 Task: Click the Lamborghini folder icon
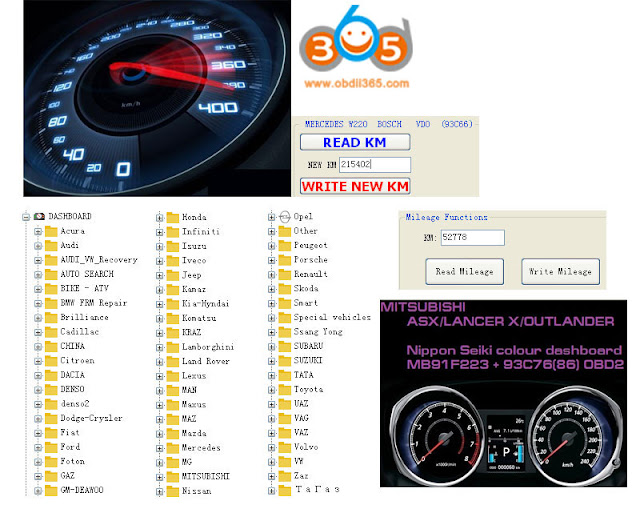pos(173,347)
